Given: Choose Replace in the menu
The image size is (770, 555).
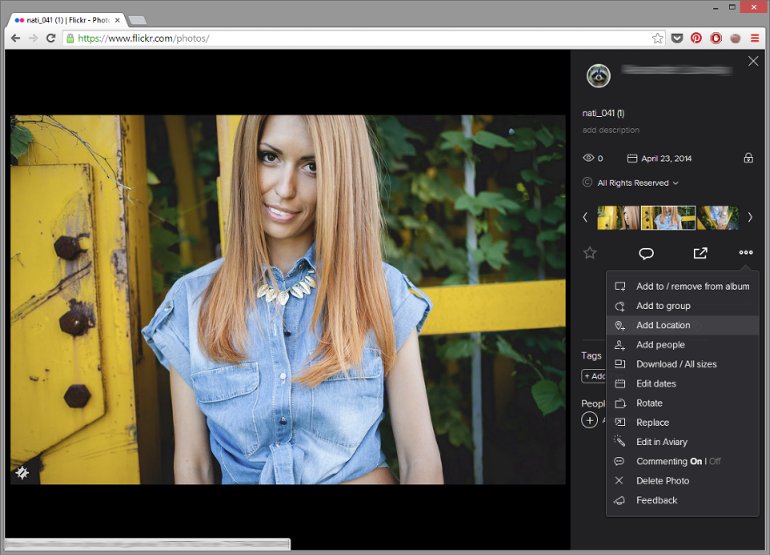Looking at the screenshot, I should [x=683, y=422].
